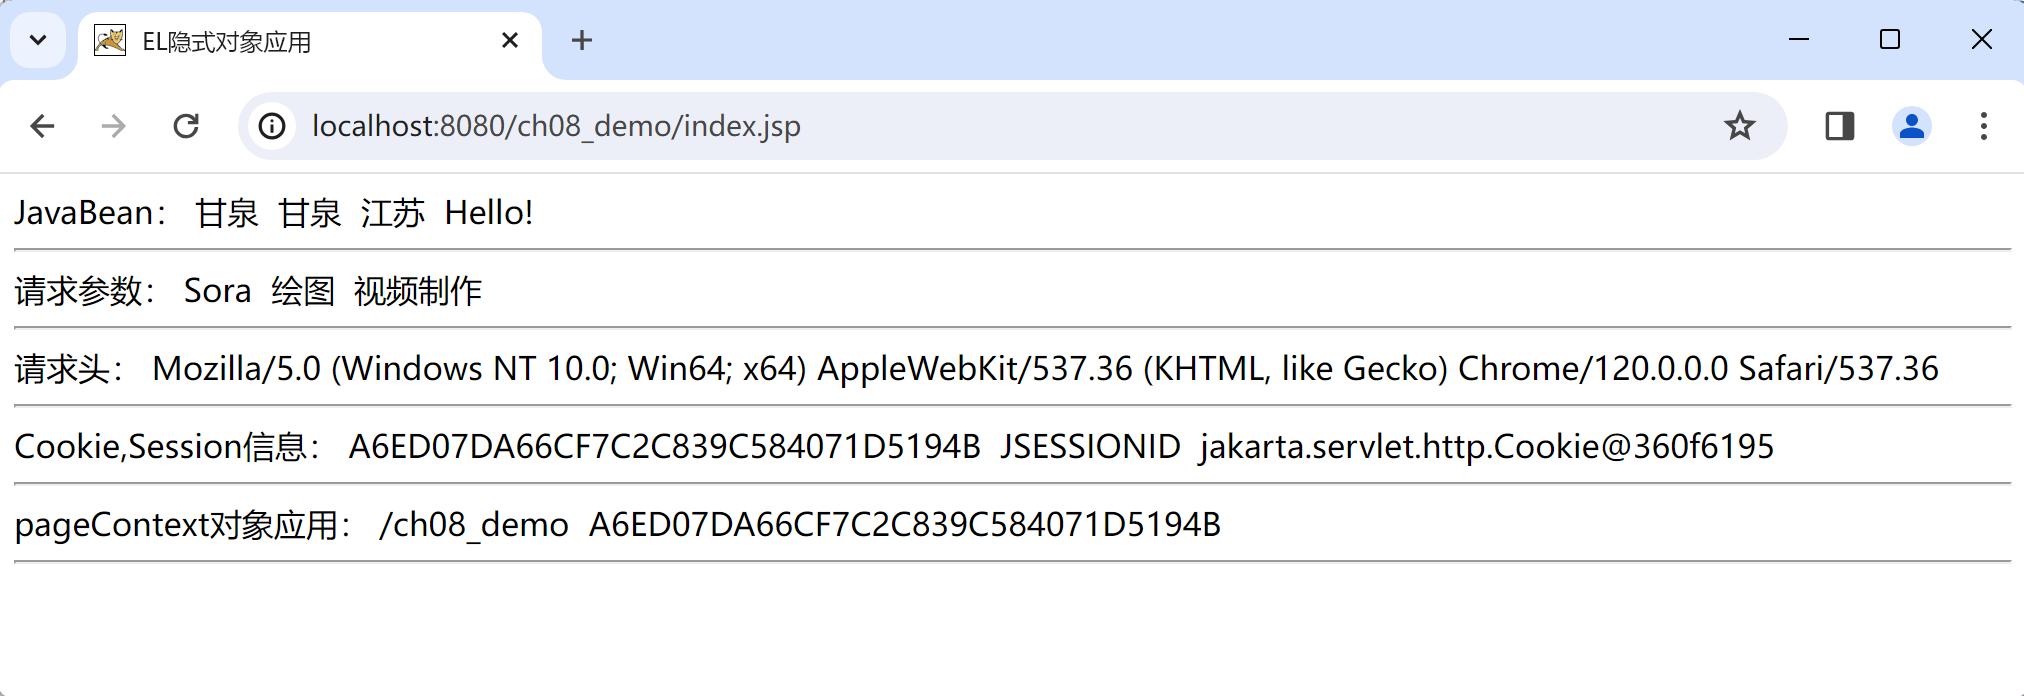Viewport: 2024px width, 696px height.
Task: Click the /ch08_demo context path text
Action: pos(474,525)
